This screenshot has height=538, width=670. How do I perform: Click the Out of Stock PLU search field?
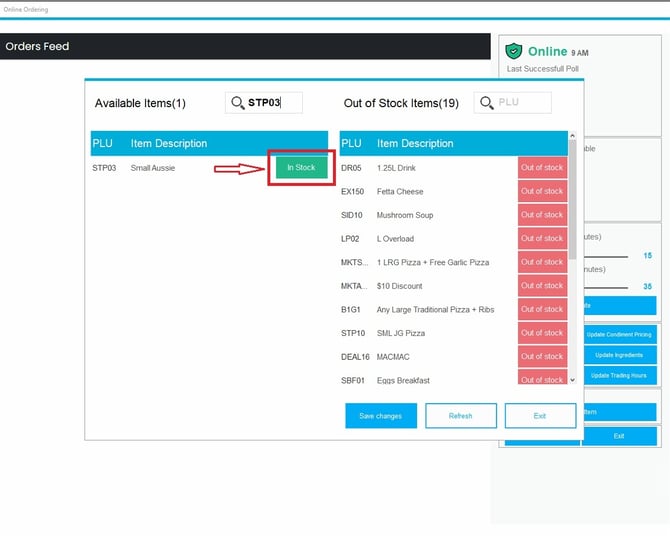(513, 103)
